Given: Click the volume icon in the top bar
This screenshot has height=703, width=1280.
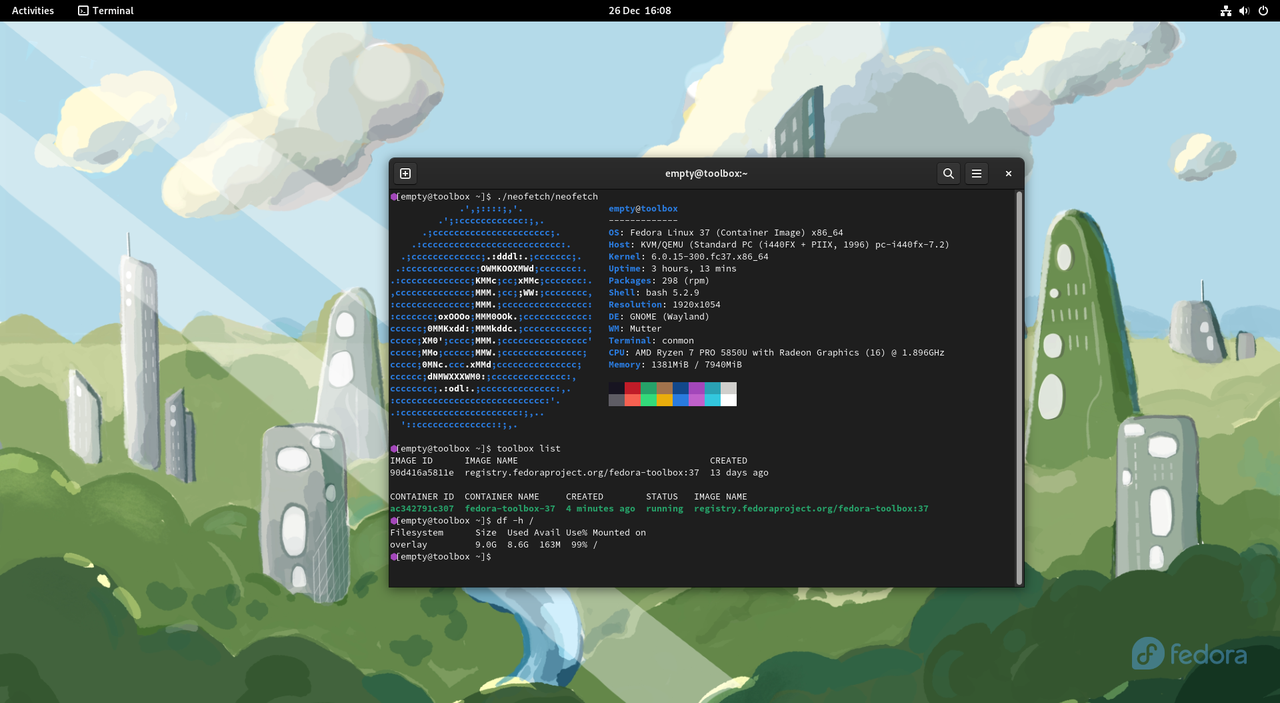Looking at the screenshot, I should point(1244,10).
